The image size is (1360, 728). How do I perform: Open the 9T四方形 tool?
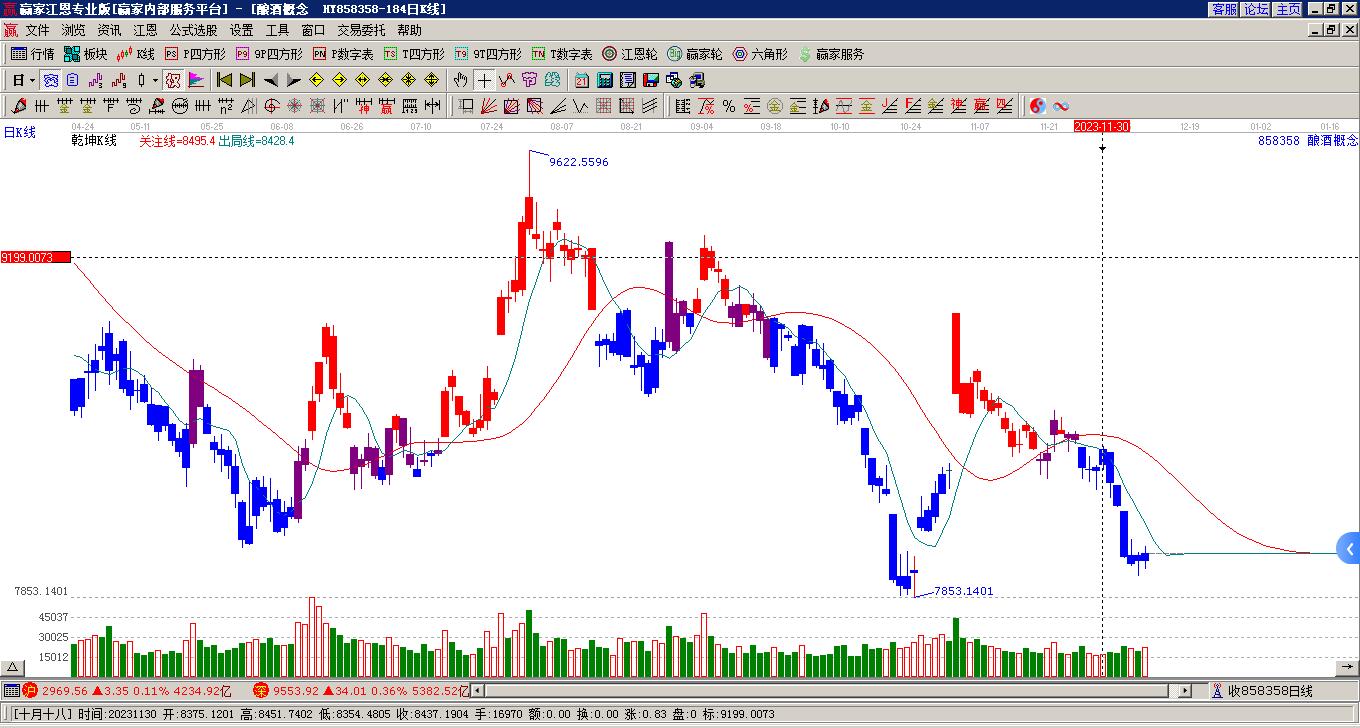click(x=488, y=54)
